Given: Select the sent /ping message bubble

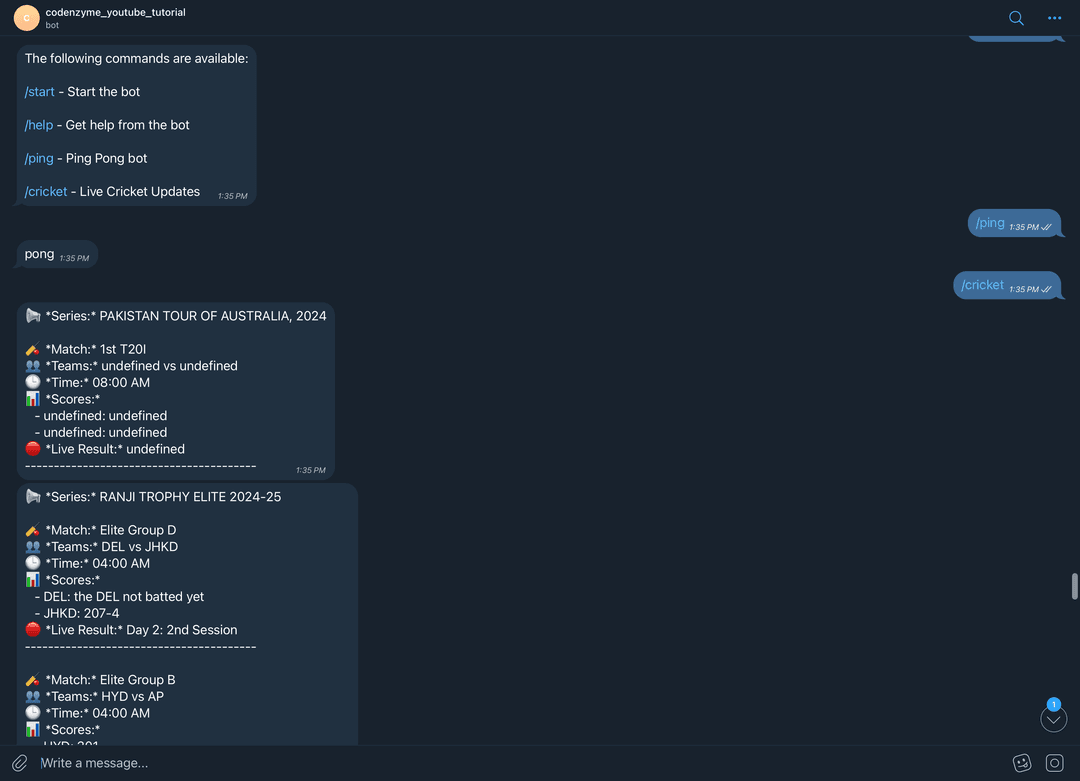Looking at the screenshot, I should tap(1015, 223).
